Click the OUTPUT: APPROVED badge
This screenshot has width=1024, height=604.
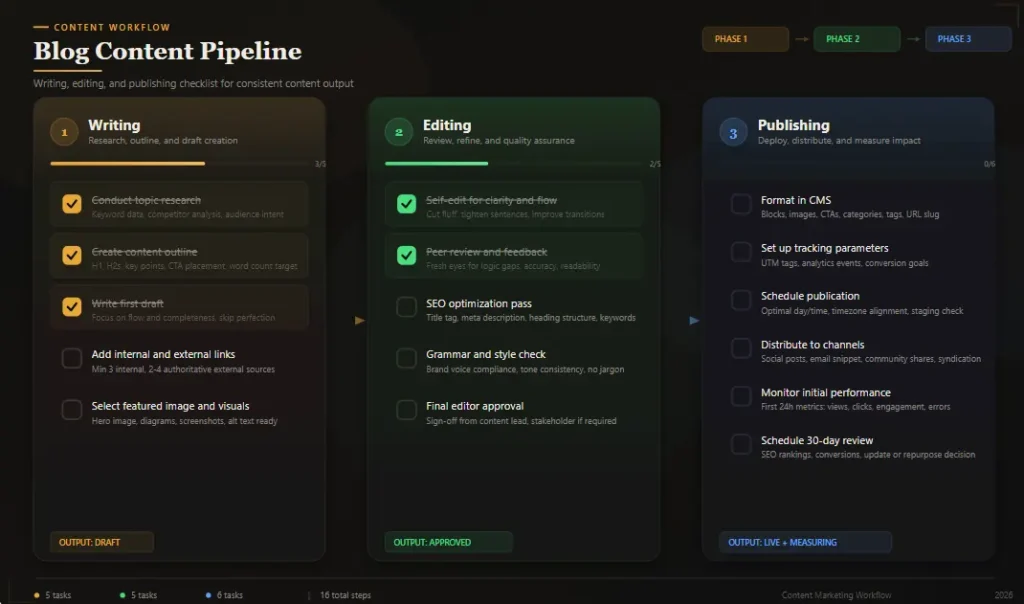point(447,542)
